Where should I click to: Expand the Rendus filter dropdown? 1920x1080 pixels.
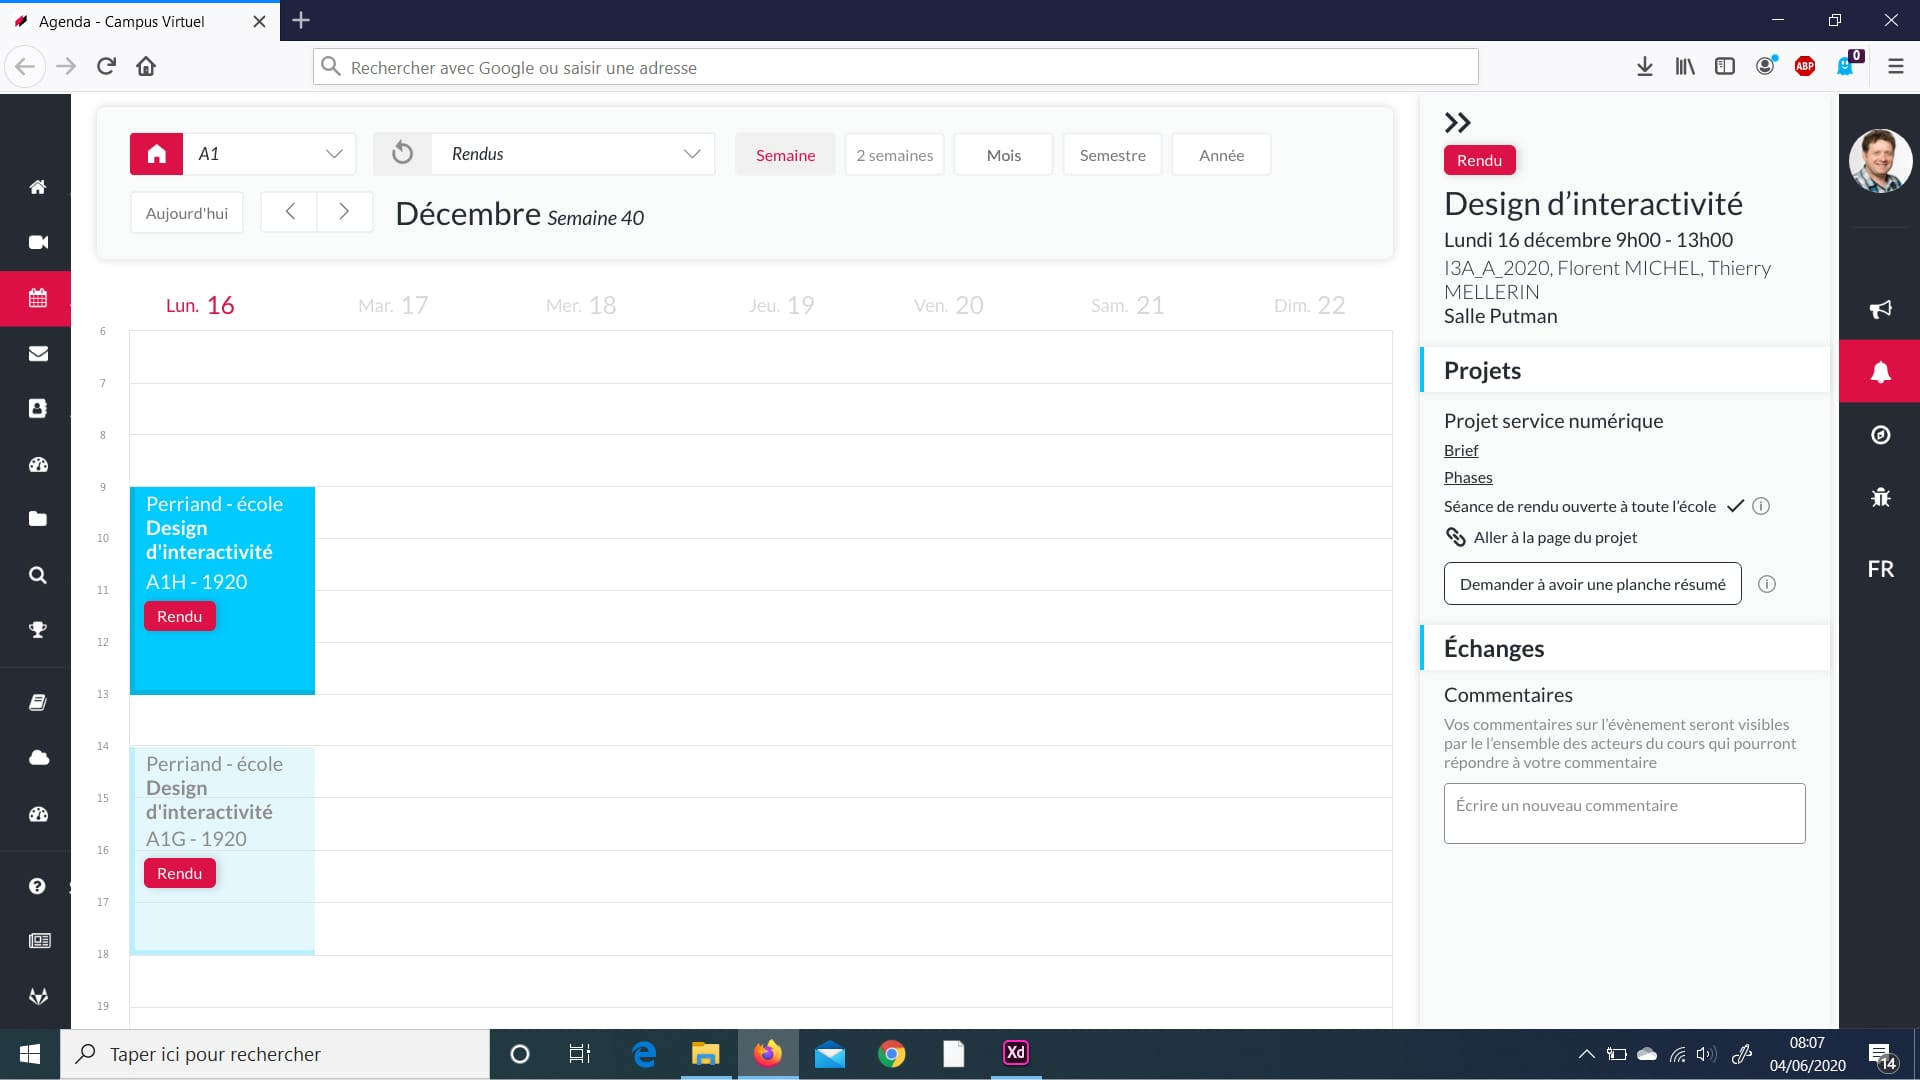573,154
